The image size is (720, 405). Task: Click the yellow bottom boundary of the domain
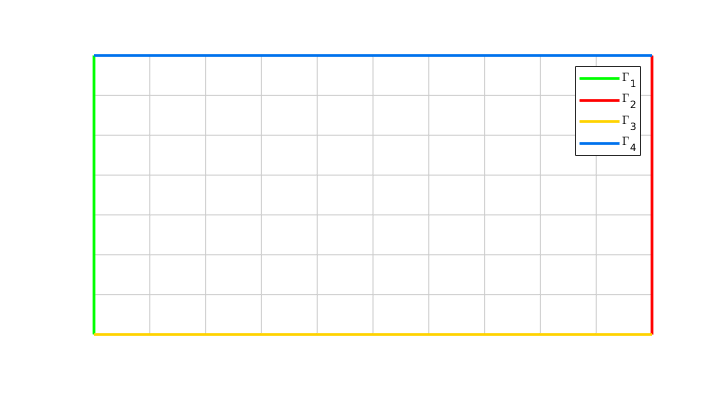(373, 334)
